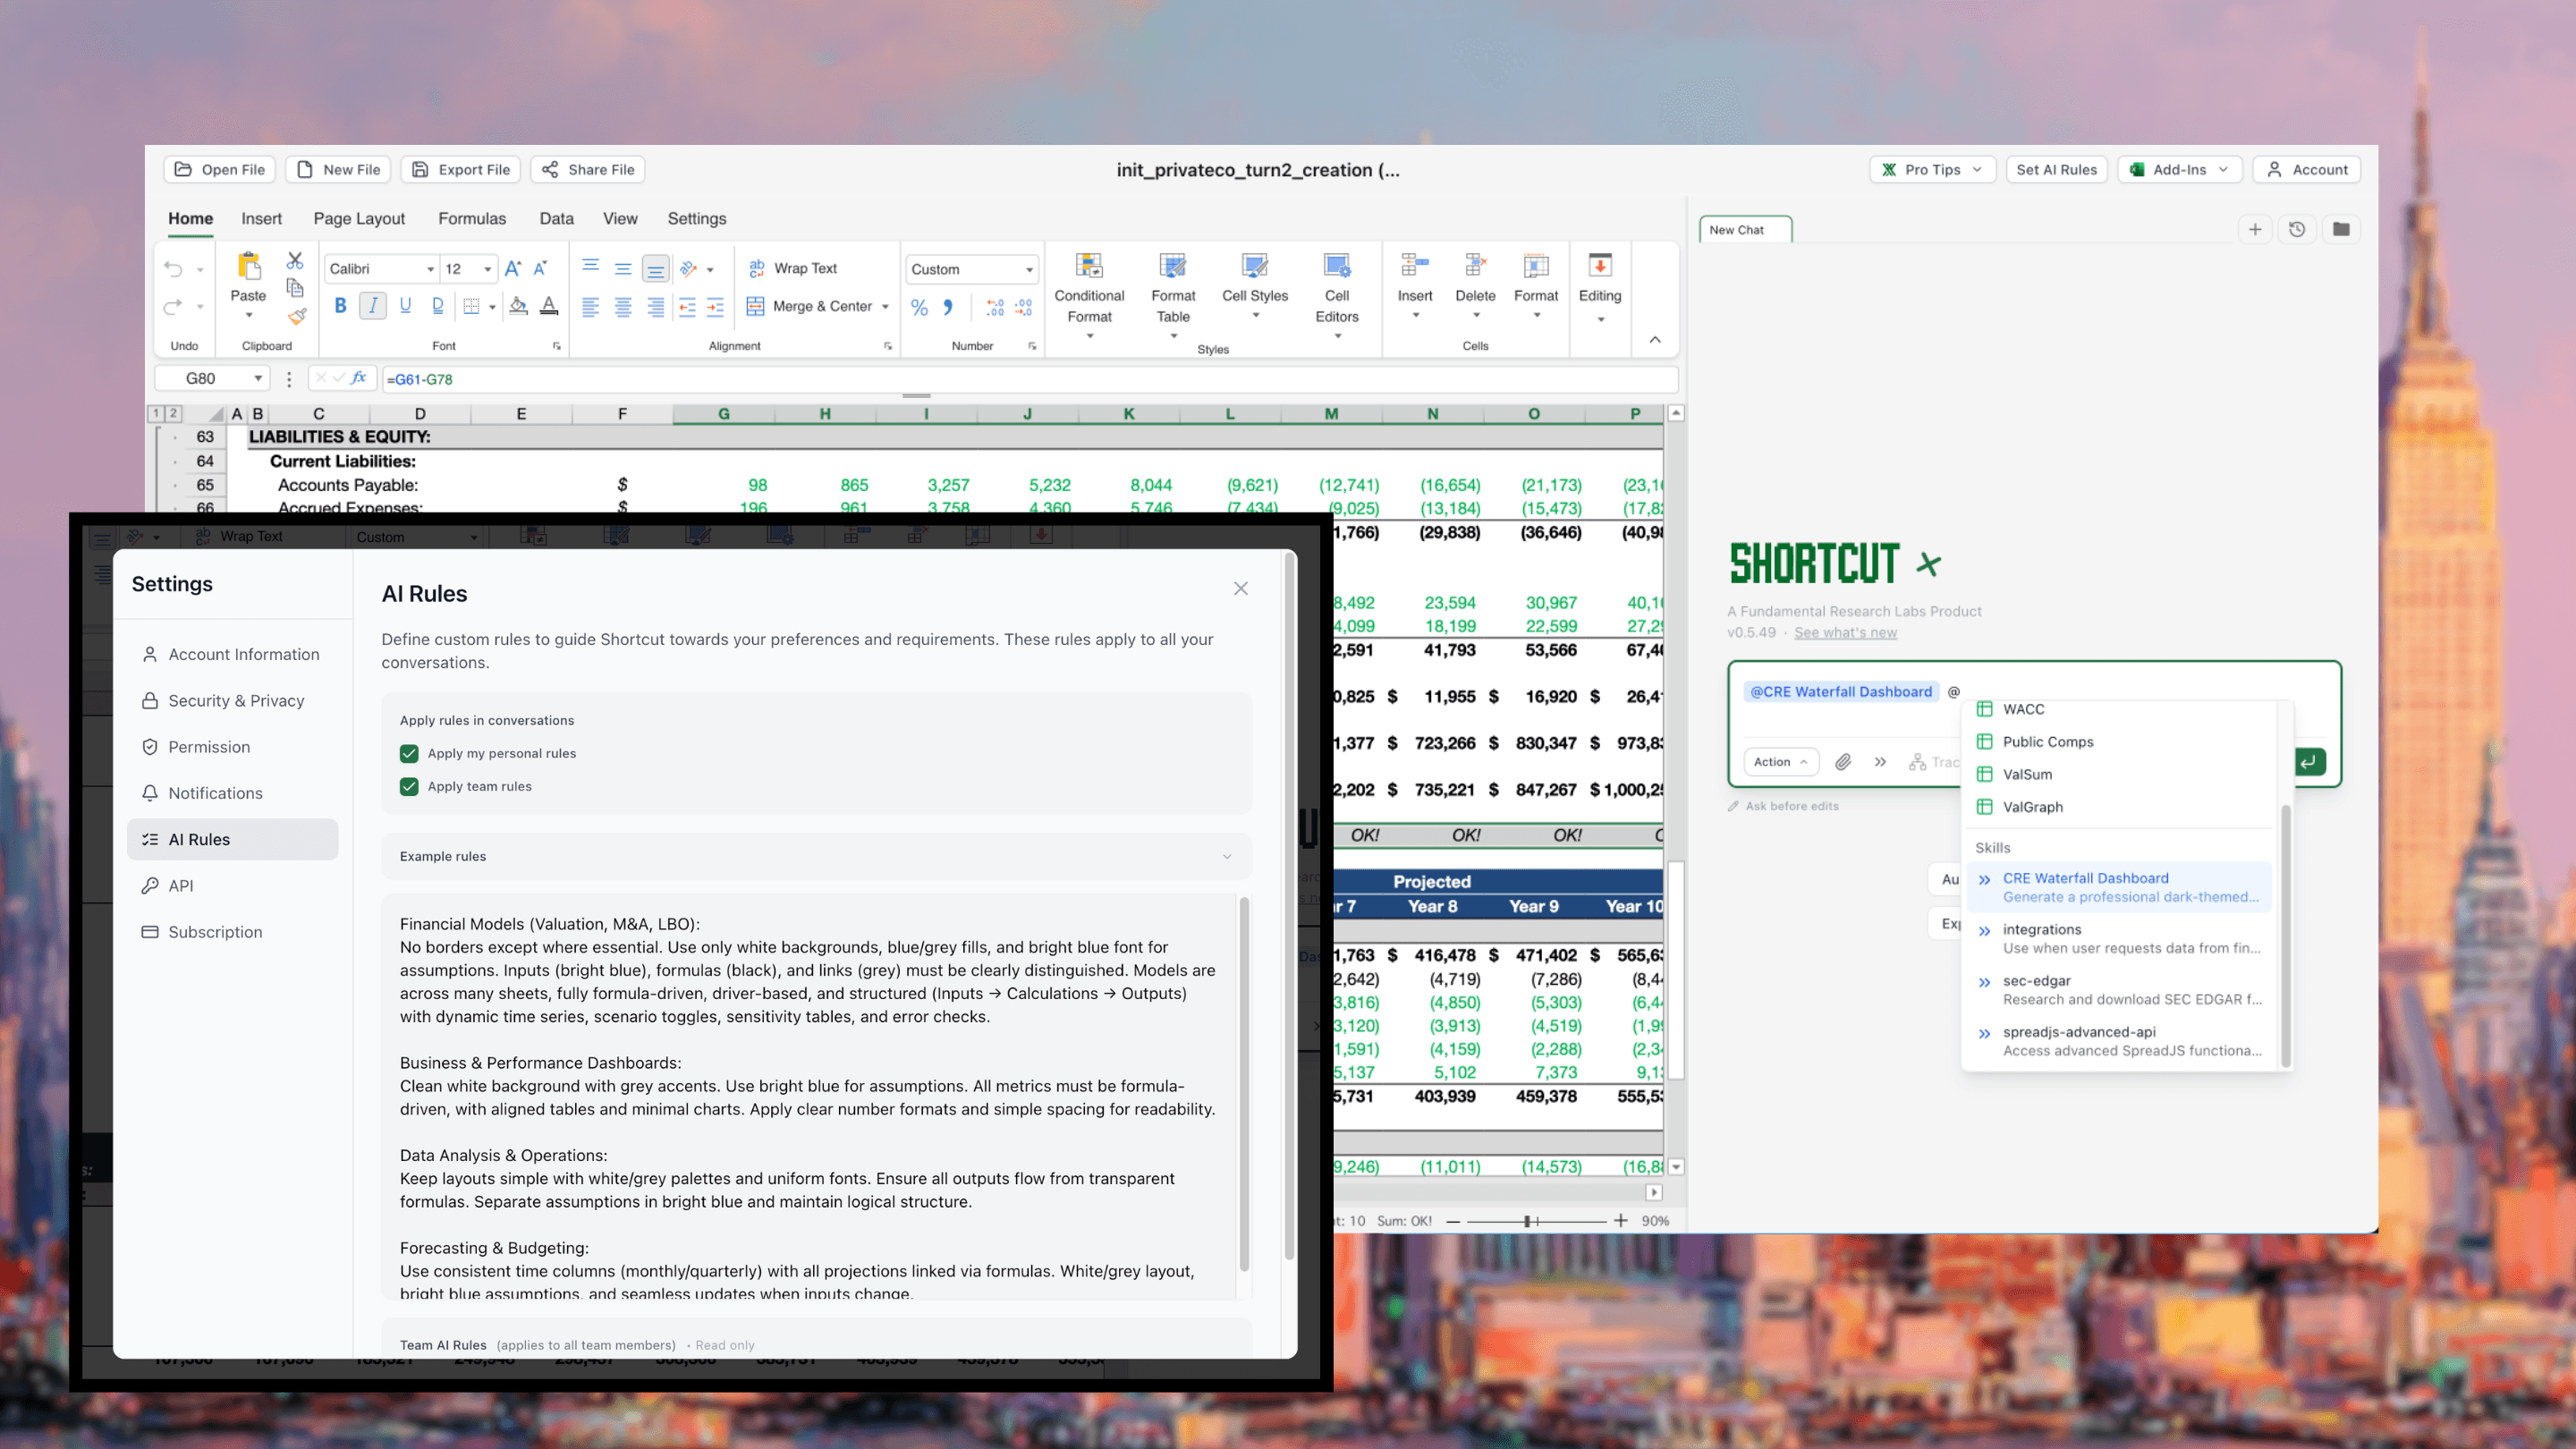
Task: Open the See what's new link
Action: [x=1845, y=632]
